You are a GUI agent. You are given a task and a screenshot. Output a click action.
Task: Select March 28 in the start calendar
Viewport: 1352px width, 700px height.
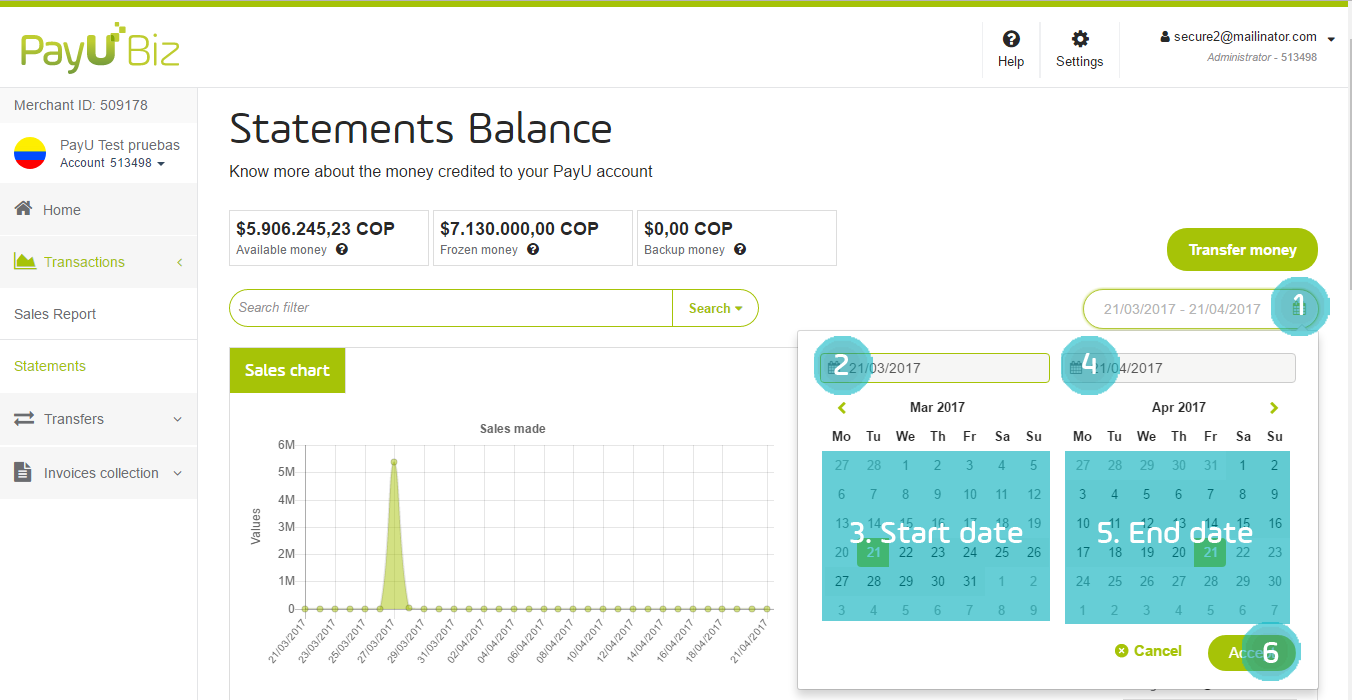coord(874,581)
